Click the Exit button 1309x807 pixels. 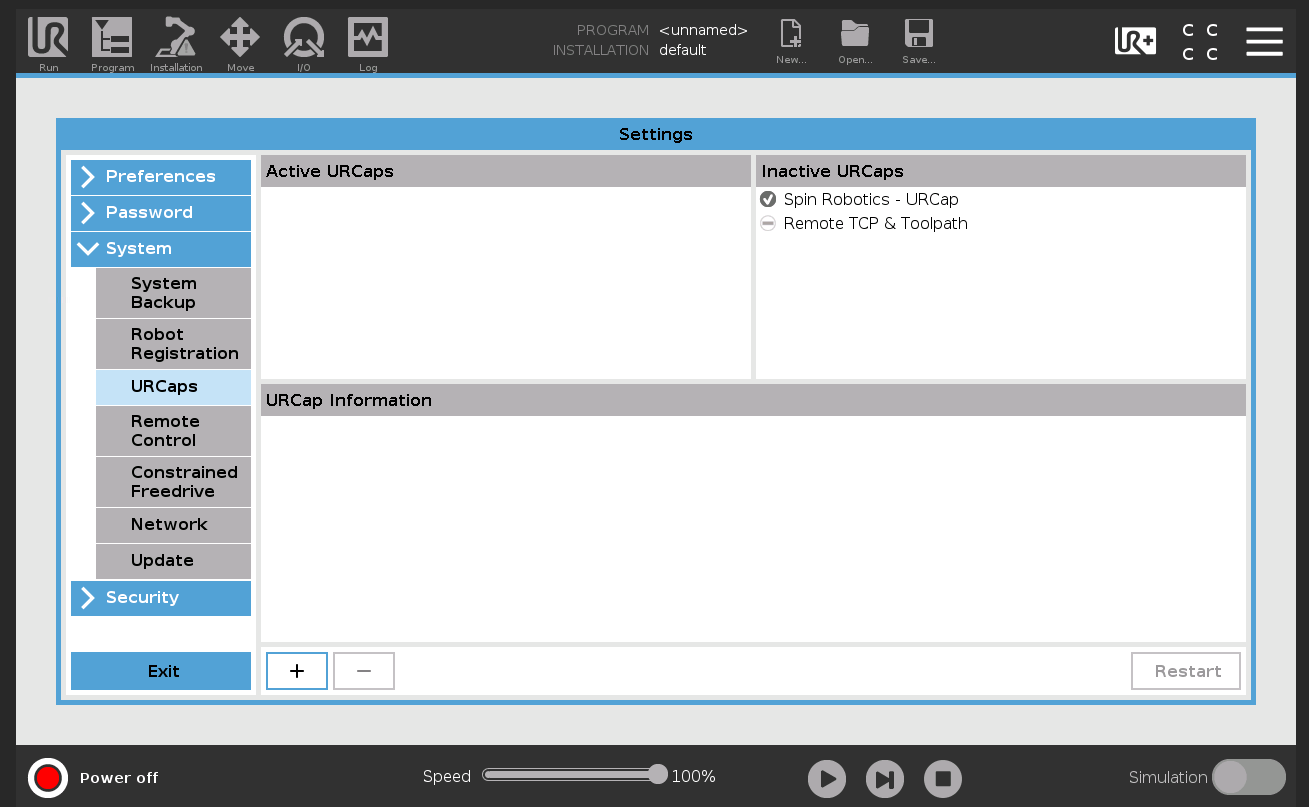(x=161, y=671)
